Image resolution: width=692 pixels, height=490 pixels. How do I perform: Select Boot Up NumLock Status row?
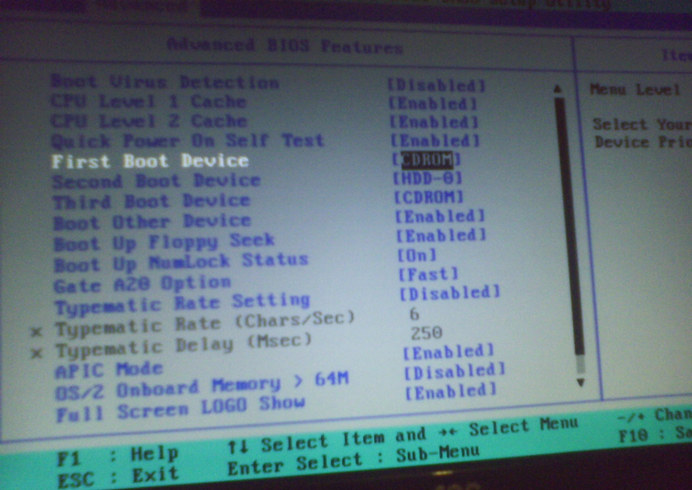pyautogui.click(x=181, y=263)
